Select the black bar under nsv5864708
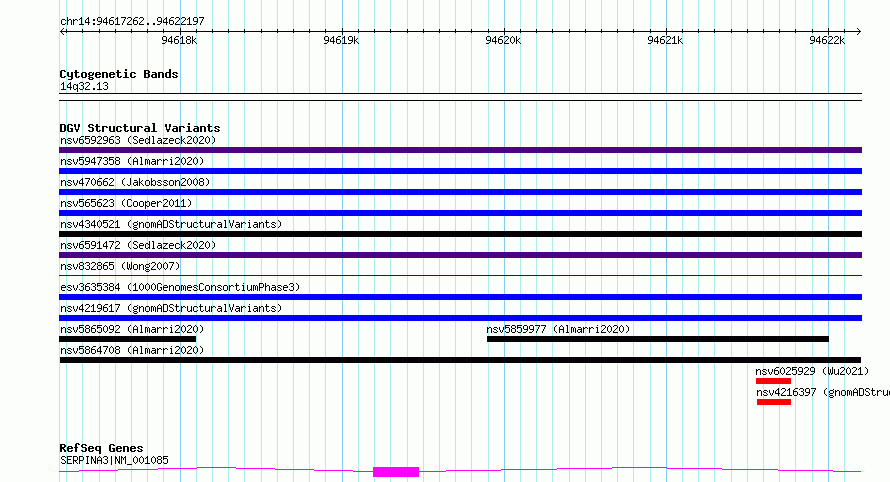This screenshot has width=890, height=482. [x=460, y=360]
